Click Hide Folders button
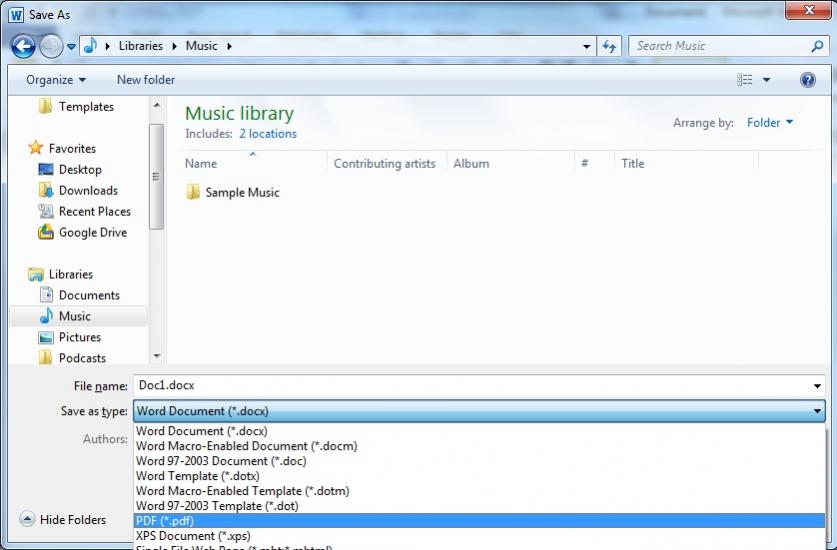The height and width of the screenshot is (550, 837). click(63, 519)
